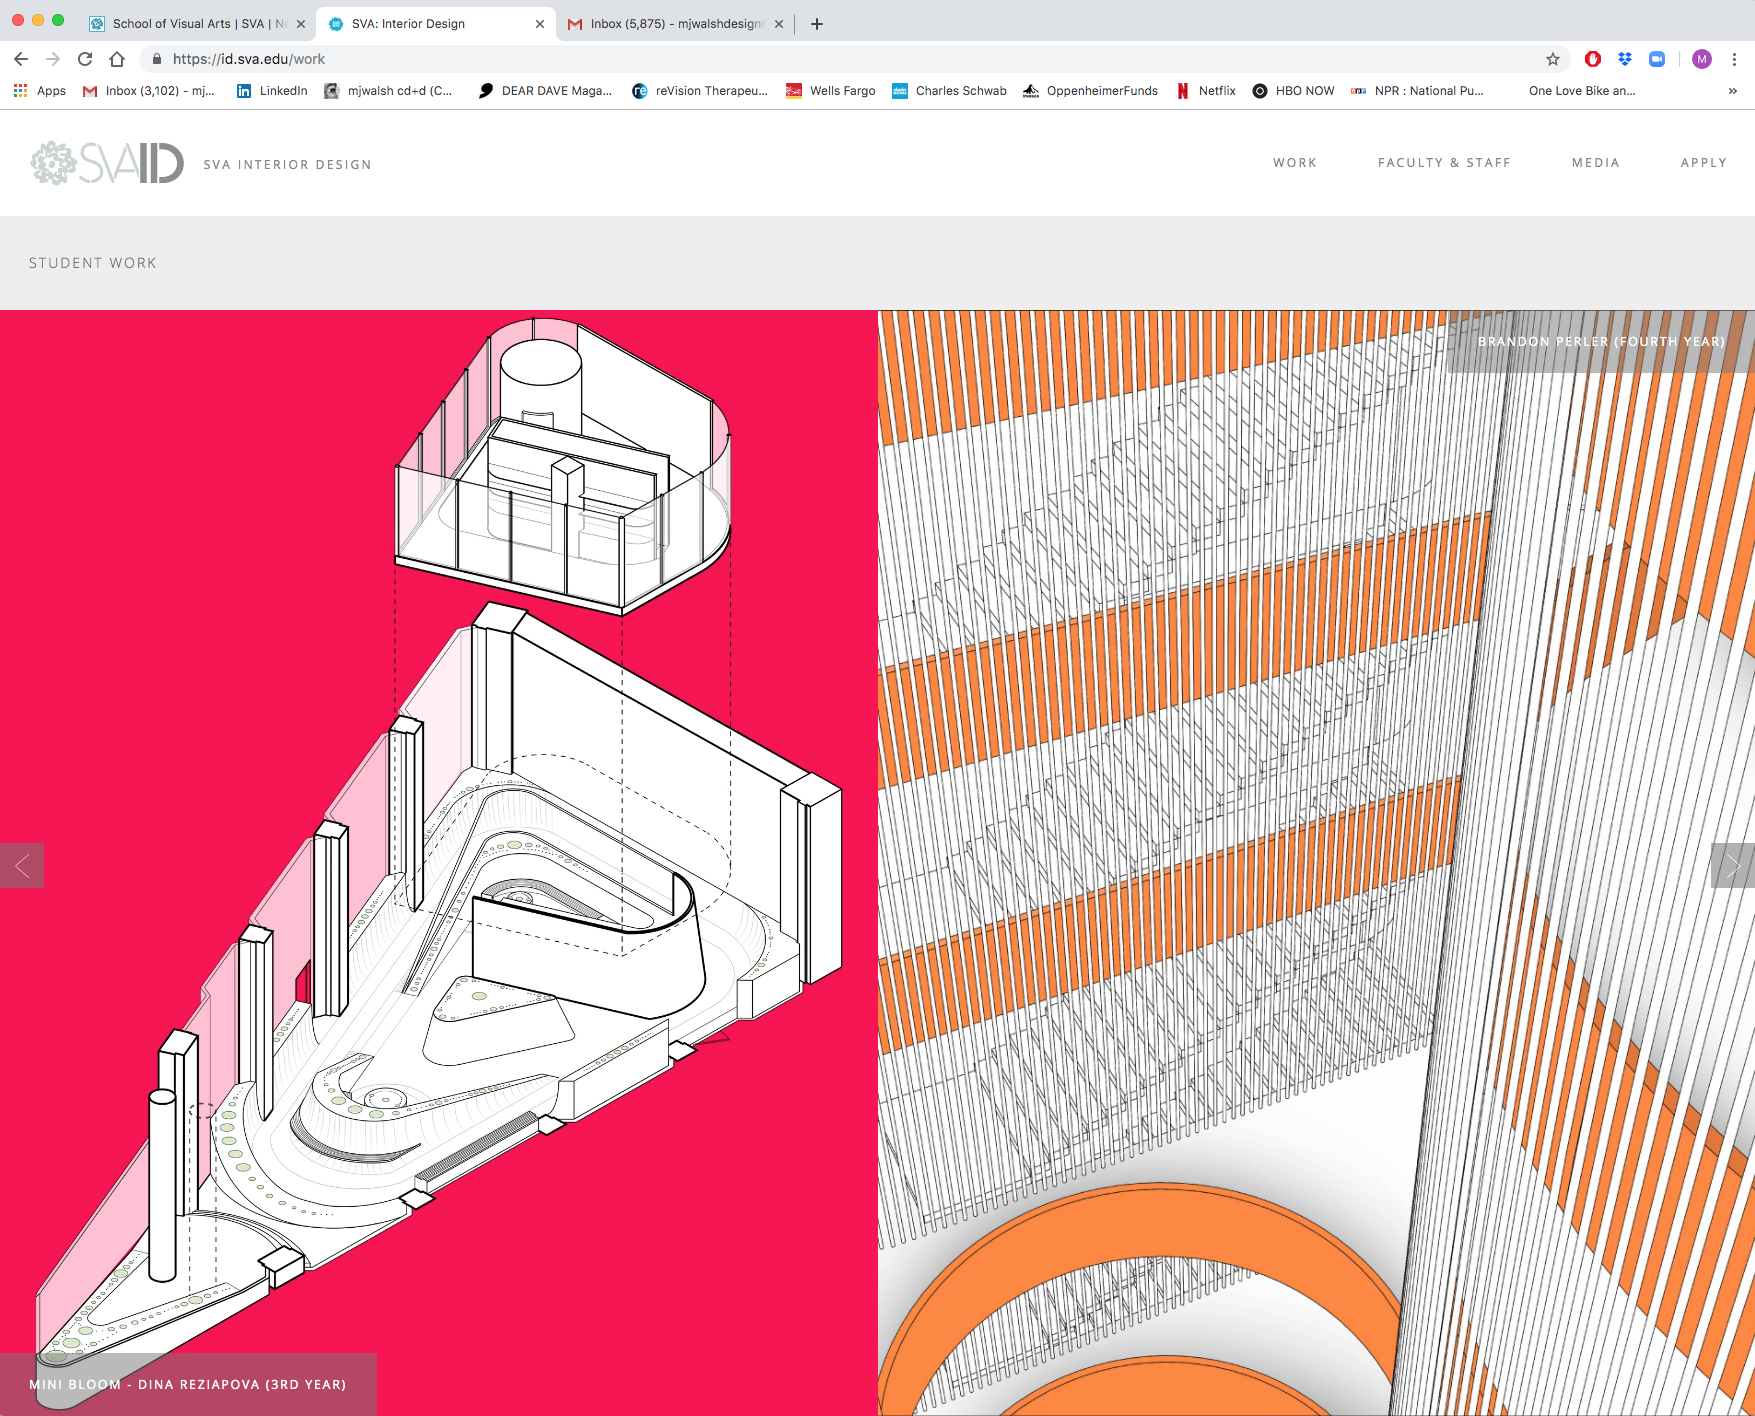Open the Dropbox extension icon
Screen dimensions: 1755x1416
[x=1625, y=59]
